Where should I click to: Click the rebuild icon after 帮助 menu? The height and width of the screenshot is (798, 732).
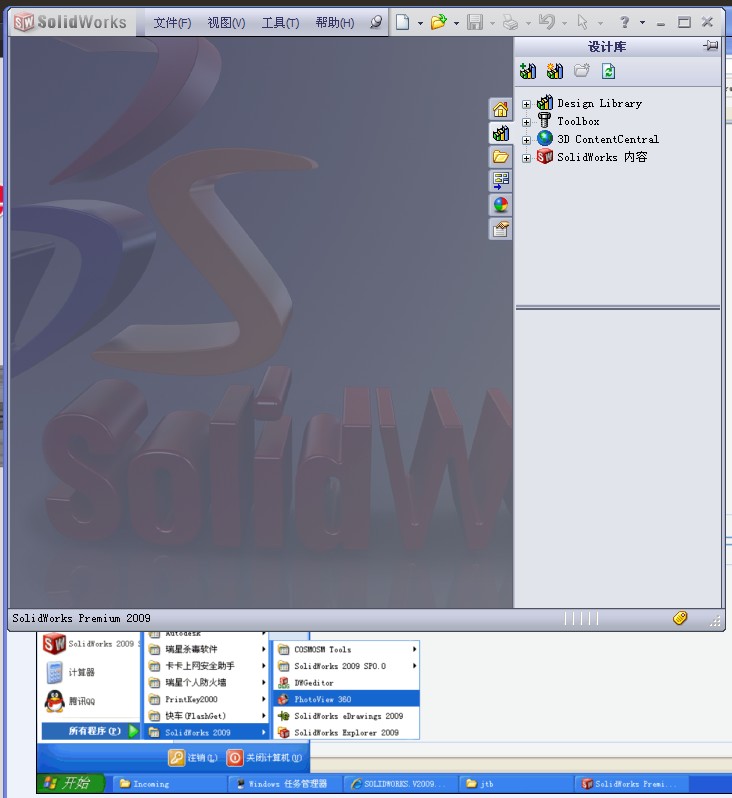pos(376,22)
